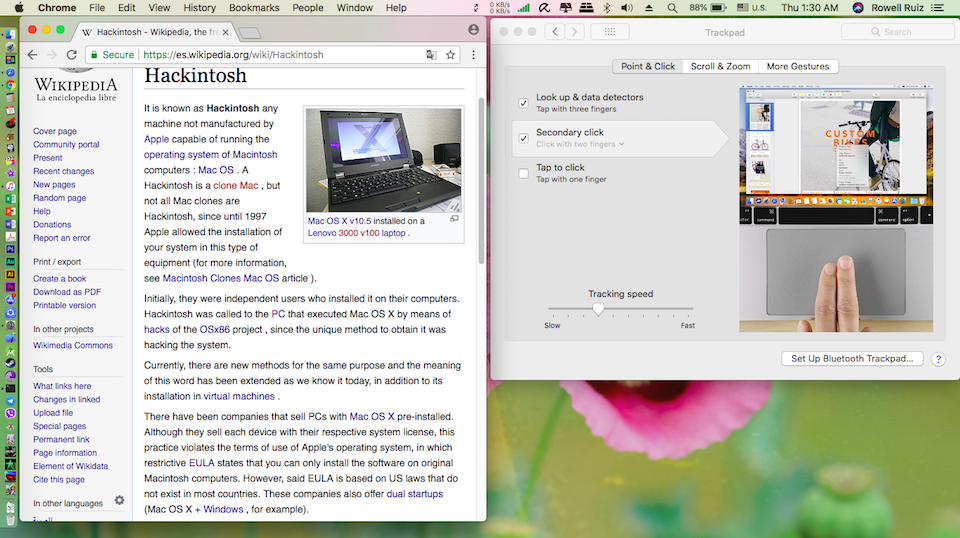The height and width of the screenshot is (538, 960).
Task: Switch to the Point & Click tab
Action: click(x=648, y=66)
